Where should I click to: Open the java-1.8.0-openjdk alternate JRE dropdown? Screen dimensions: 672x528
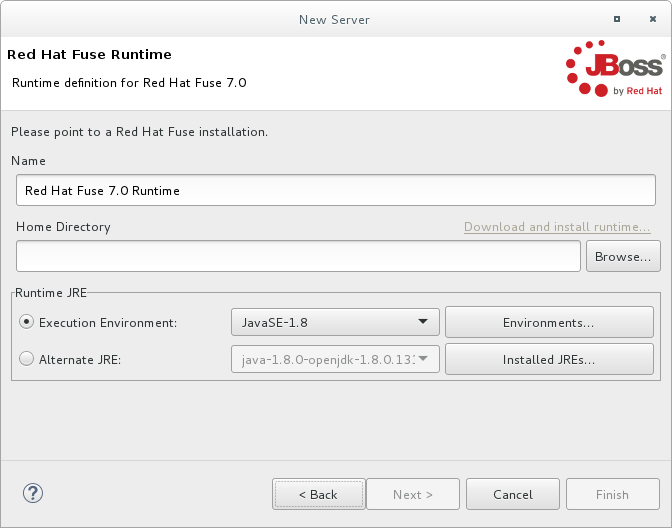335,359
